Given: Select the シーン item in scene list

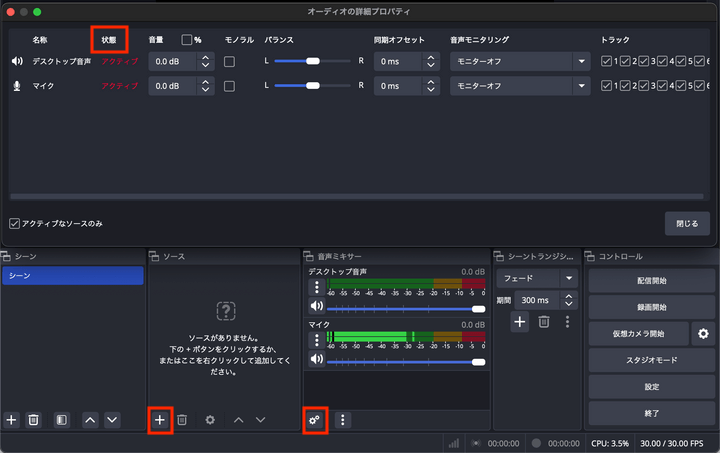Looking at the screenshot, I should pyautogui.click(x=73, y=275).
